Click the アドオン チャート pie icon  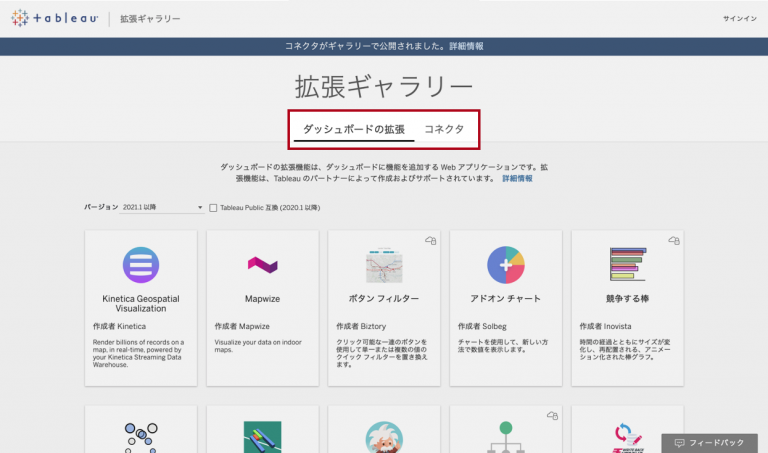point(505,265)
